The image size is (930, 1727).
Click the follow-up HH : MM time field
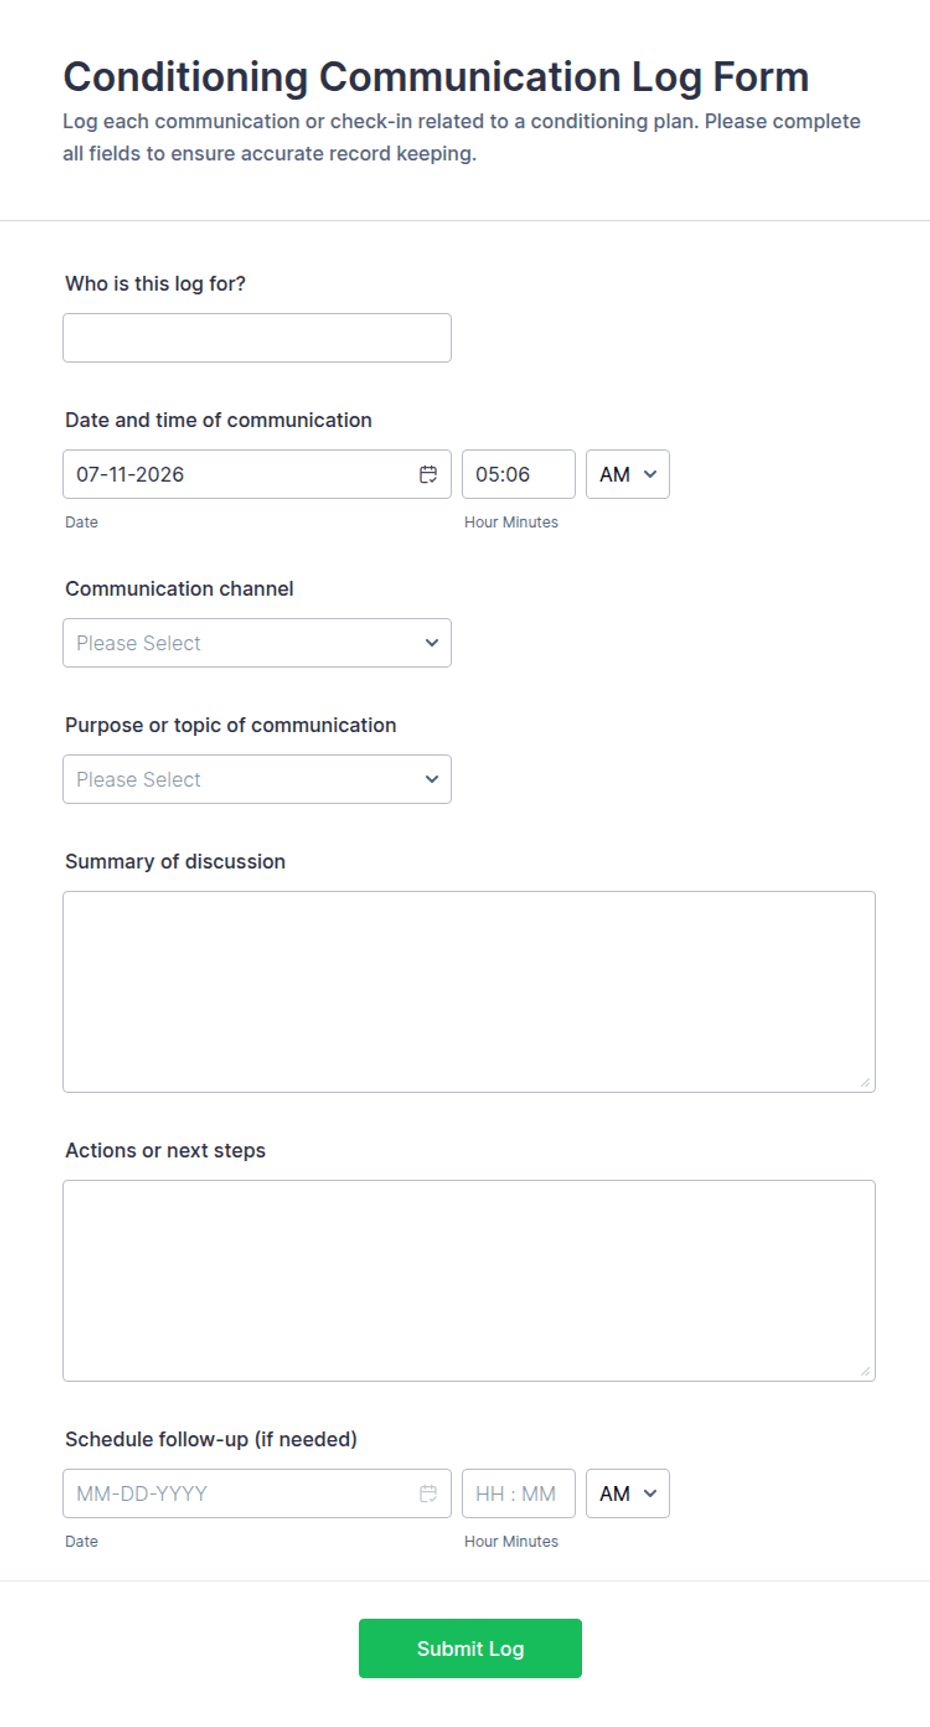click(518, 1493)
